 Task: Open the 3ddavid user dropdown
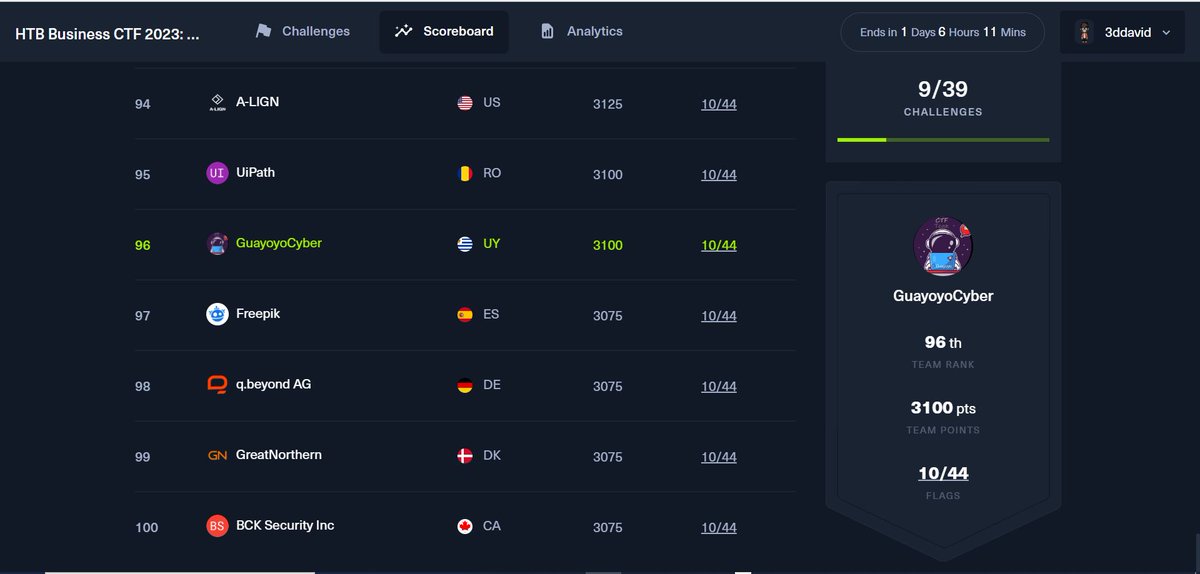pos(1124,32)
